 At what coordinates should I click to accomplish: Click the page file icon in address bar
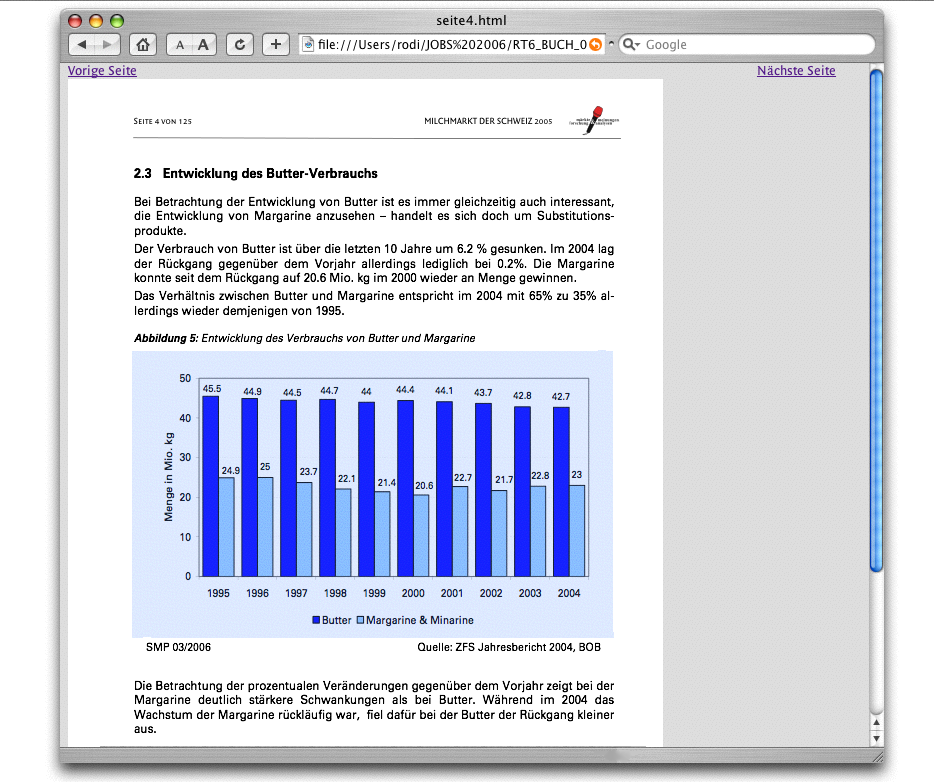click(x=309, y=44)
